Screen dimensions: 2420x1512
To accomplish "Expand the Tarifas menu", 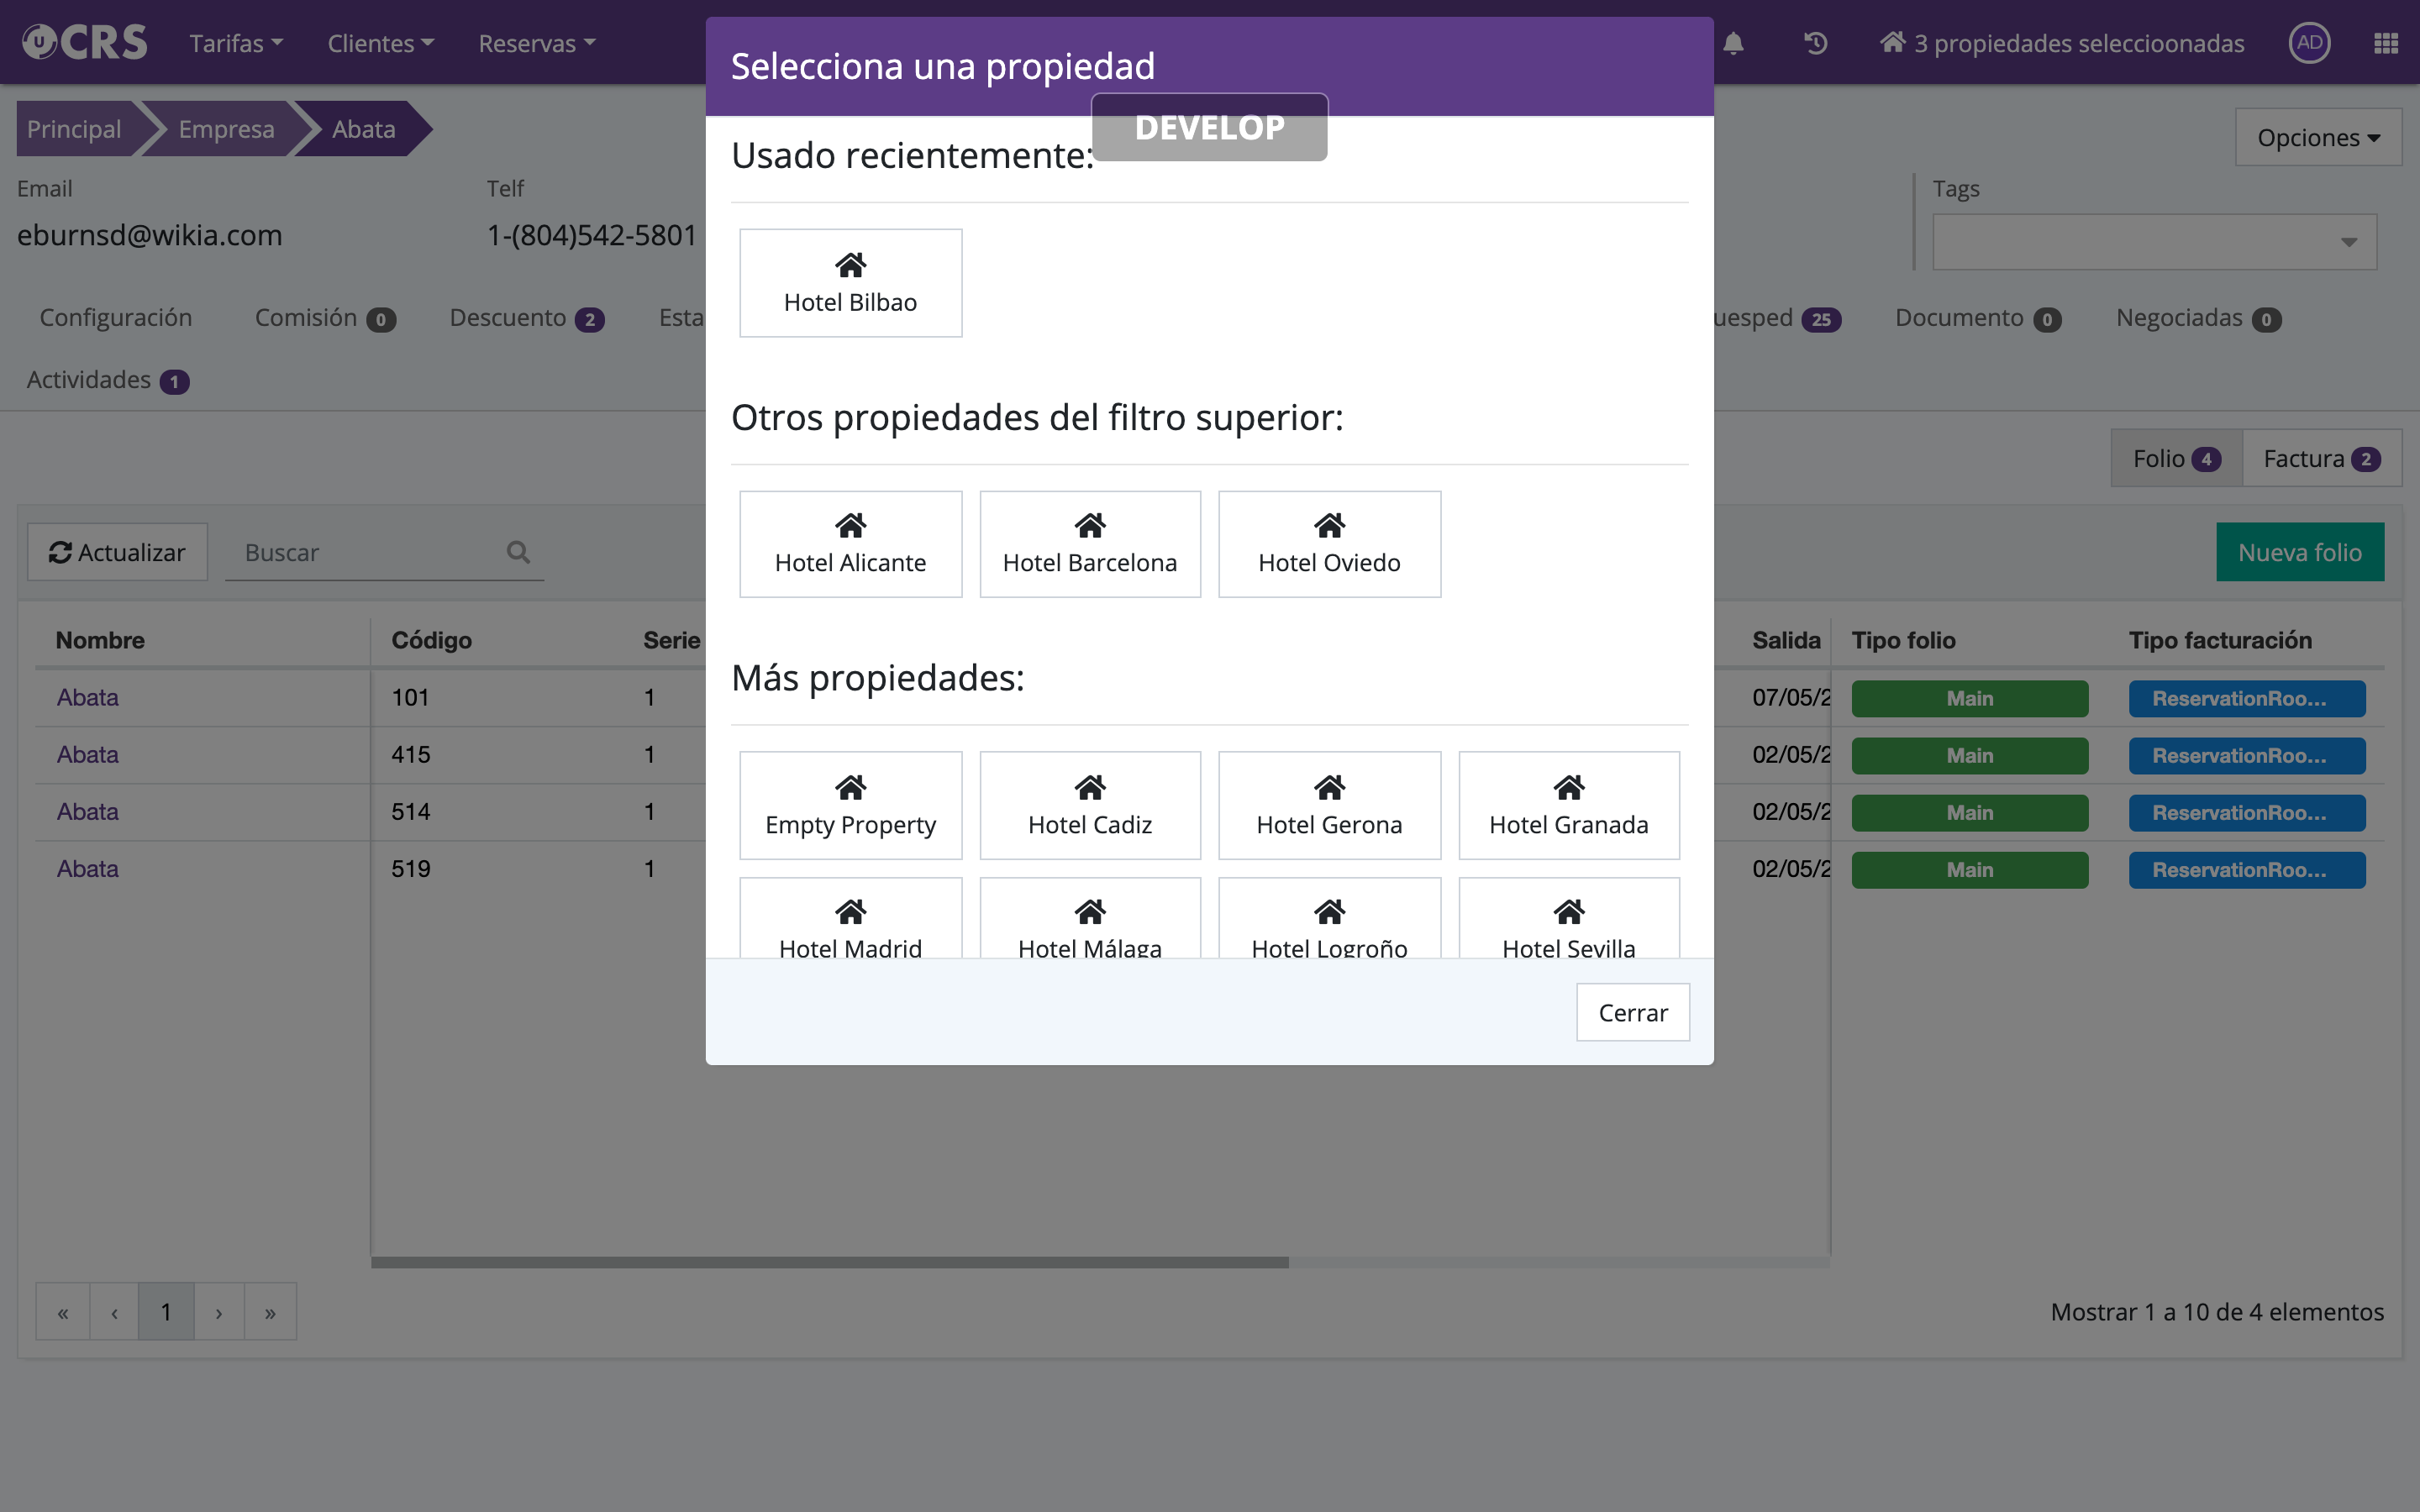I will [236, 44].
